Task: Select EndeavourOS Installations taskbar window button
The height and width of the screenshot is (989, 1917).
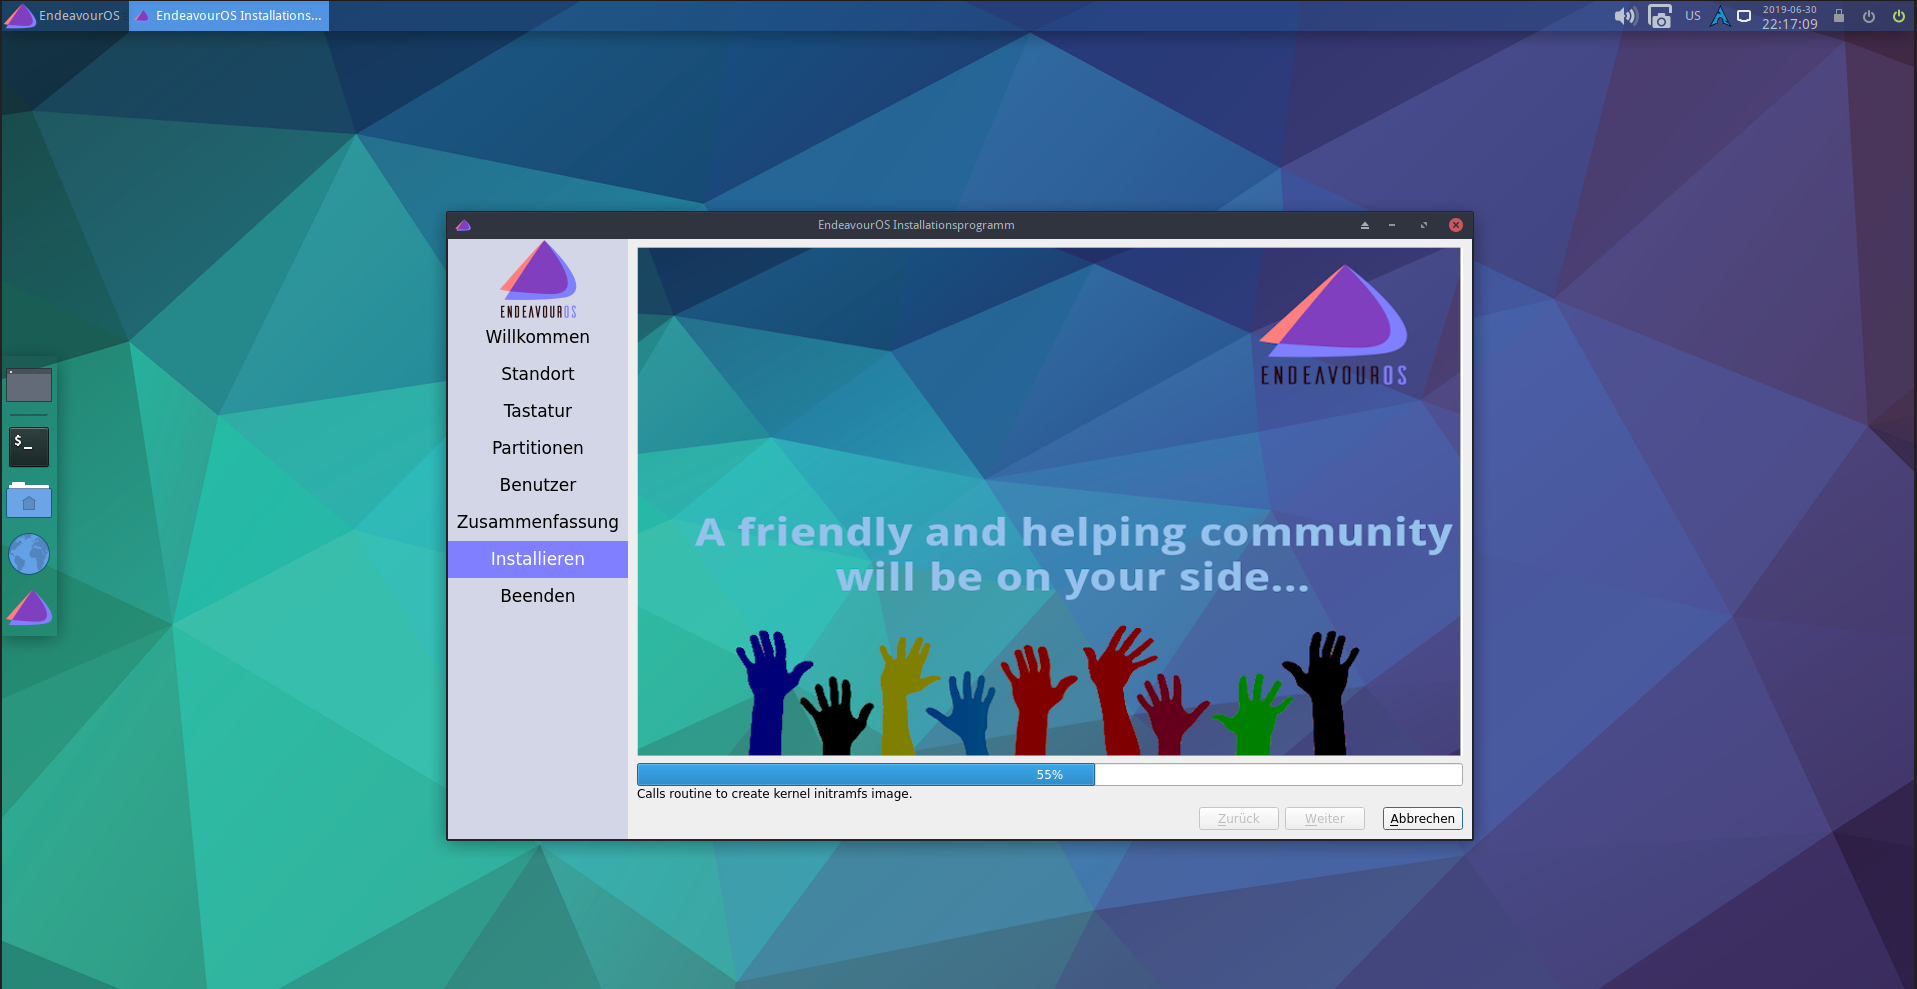Action: coord(229,15)
